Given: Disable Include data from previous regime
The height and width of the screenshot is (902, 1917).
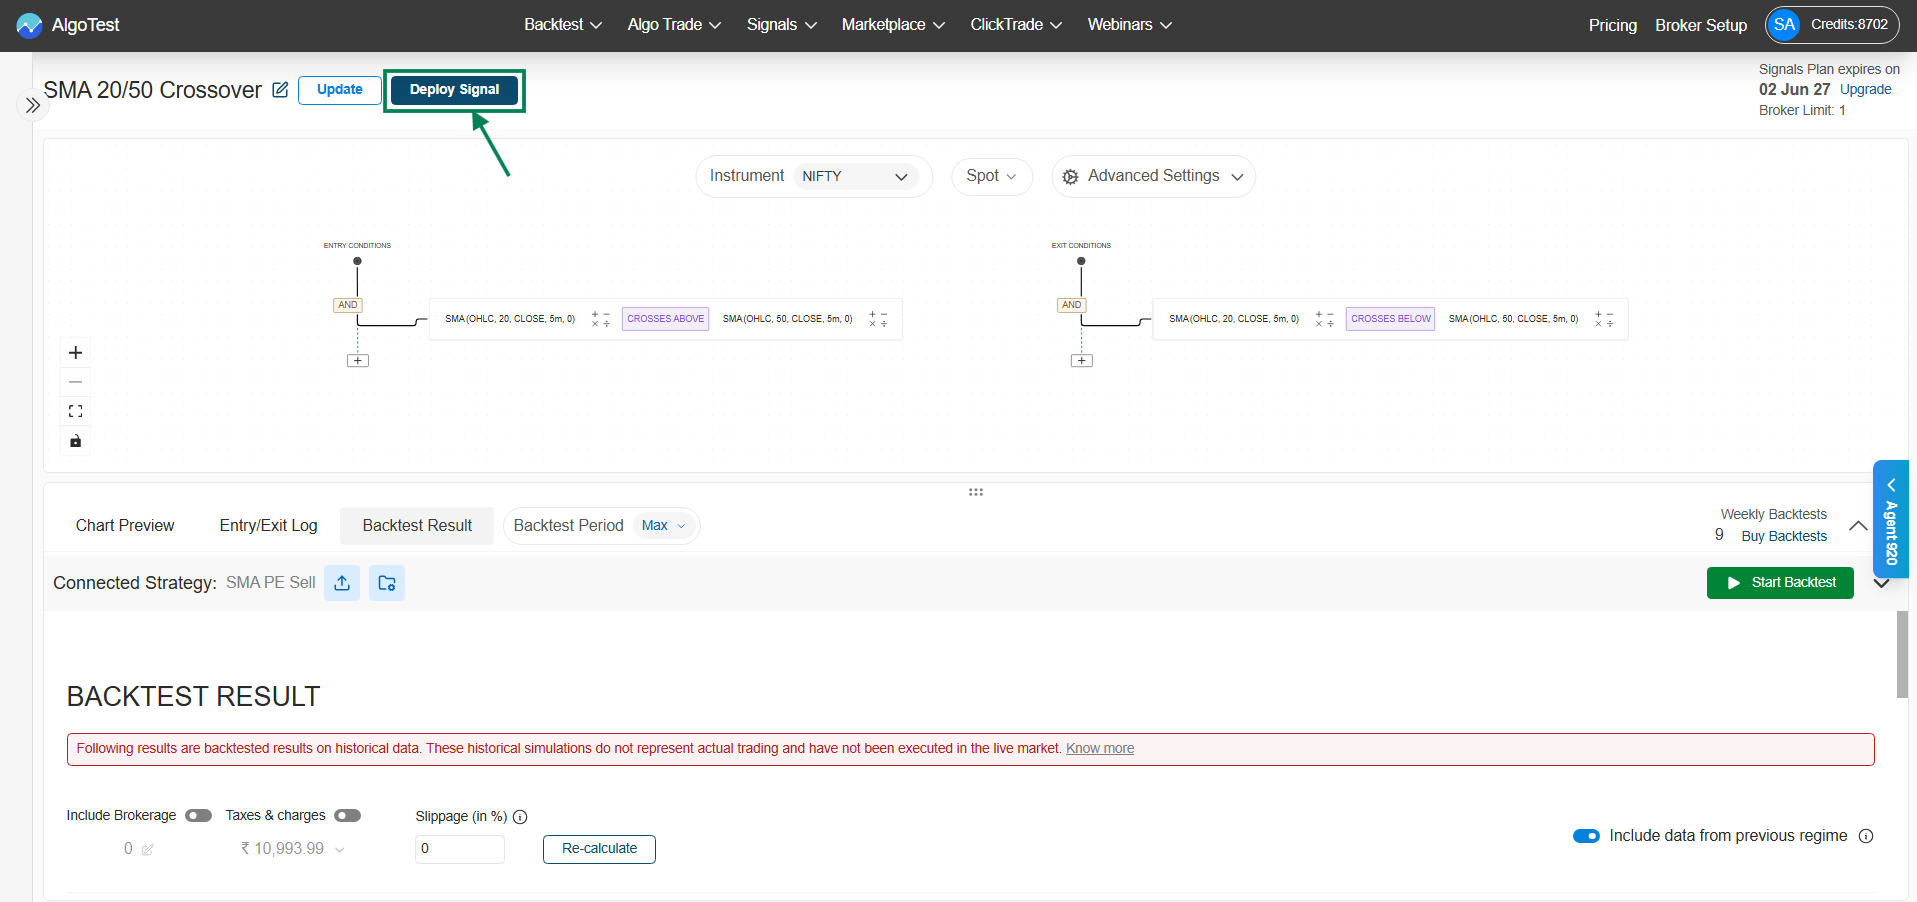Looking at the screenshot, I should pyautogui.click(x=1586, y=836).
